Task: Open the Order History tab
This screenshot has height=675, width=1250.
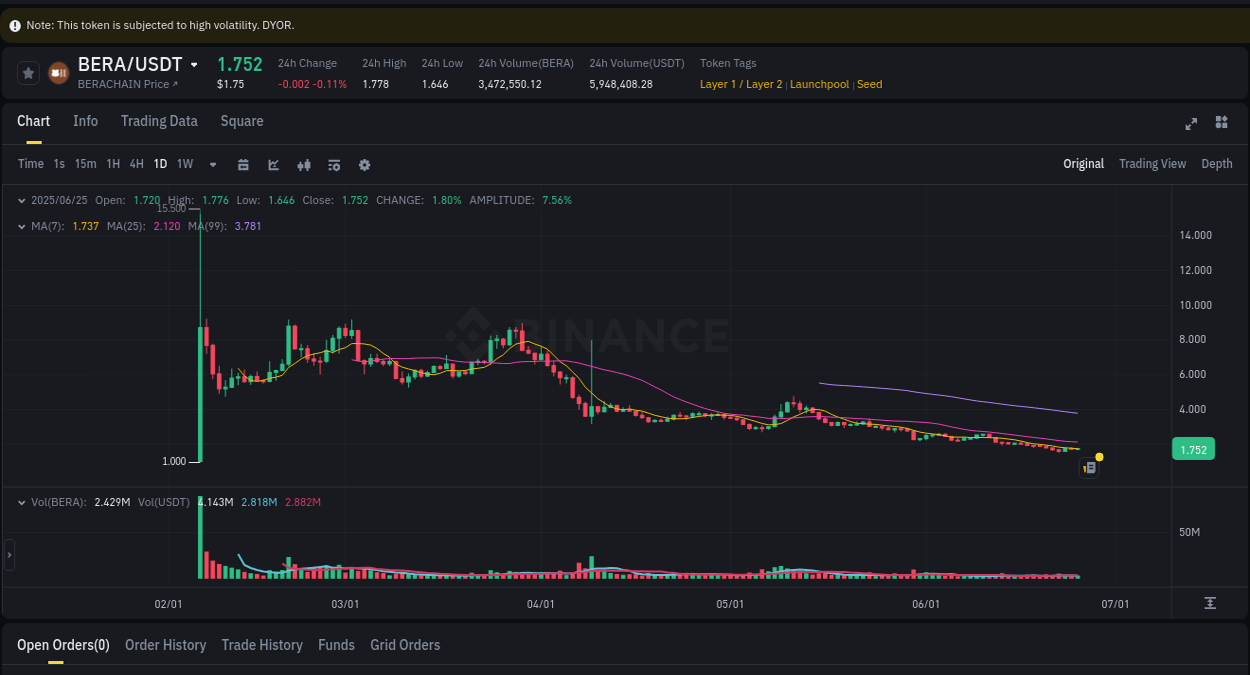Action: click(165, 645)
